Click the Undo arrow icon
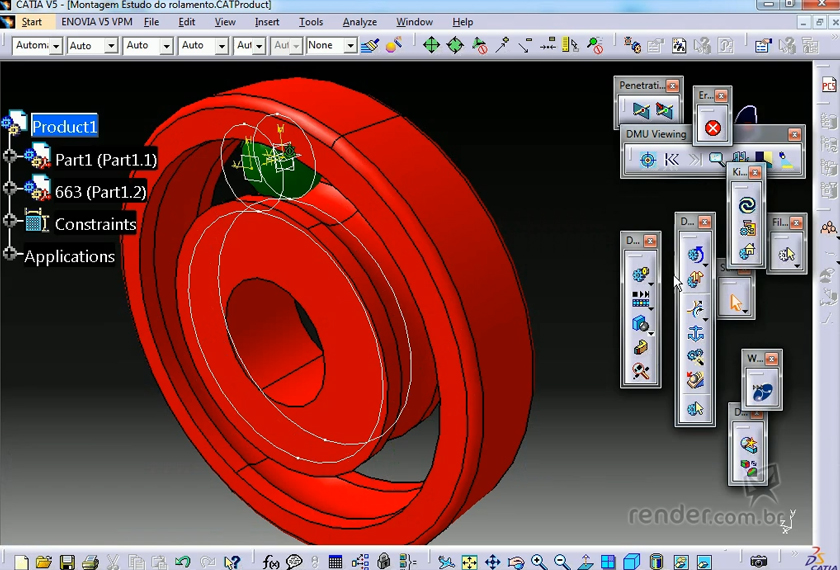Screen dimensions: 840x570 182,562
